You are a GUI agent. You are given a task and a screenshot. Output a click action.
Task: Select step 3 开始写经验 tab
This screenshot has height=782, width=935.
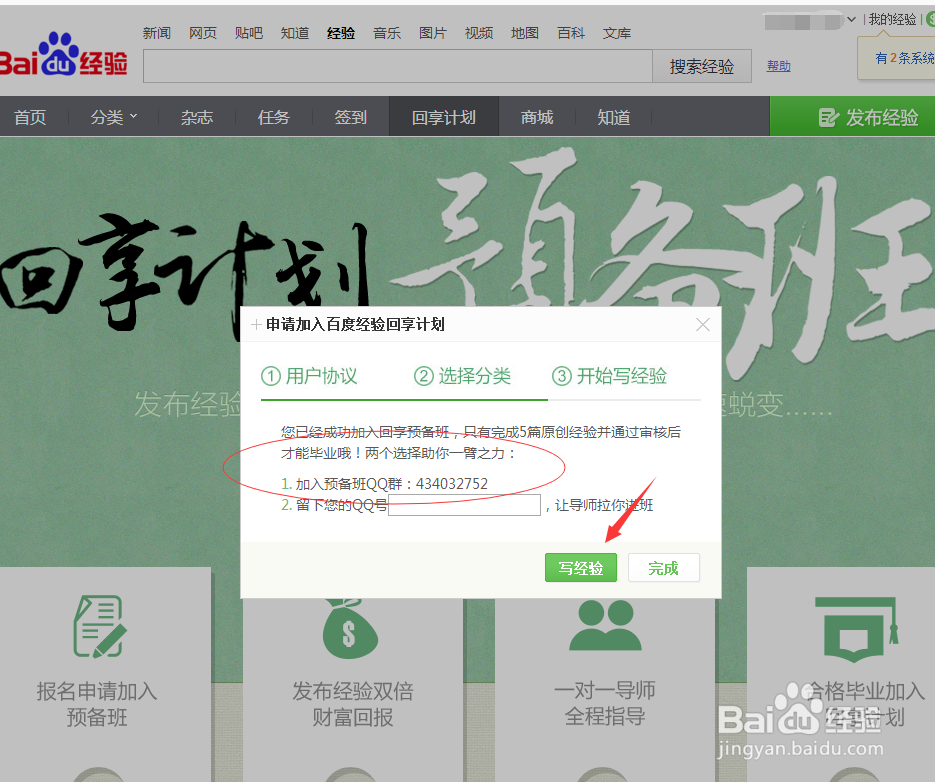pos(609,376)
